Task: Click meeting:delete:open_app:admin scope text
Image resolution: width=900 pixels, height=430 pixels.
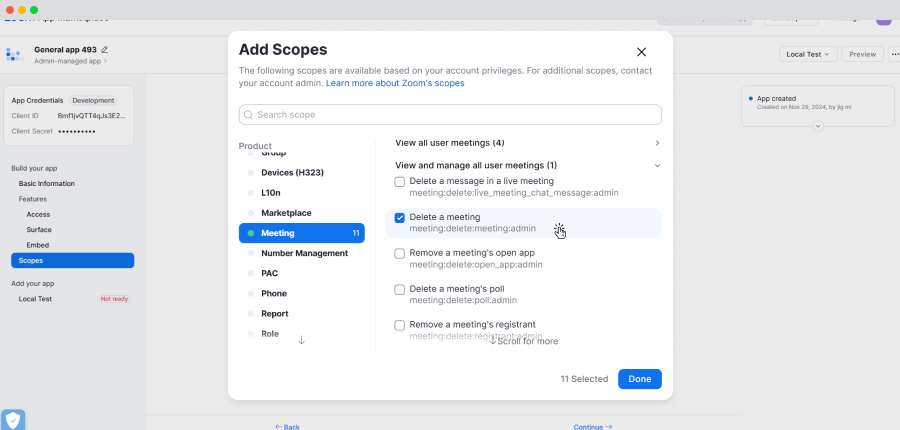Action: 476,265
